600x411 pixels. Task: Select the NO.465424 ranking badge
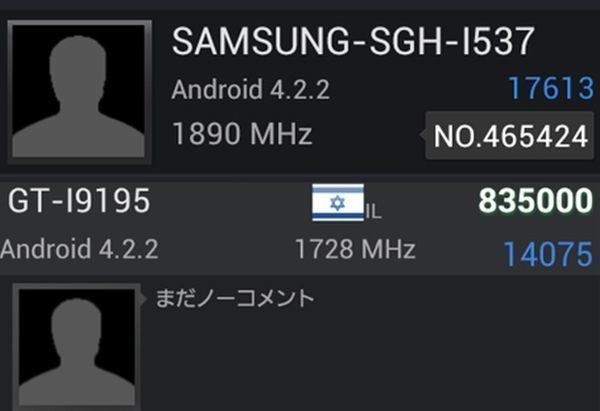click(x=510, y=136)
